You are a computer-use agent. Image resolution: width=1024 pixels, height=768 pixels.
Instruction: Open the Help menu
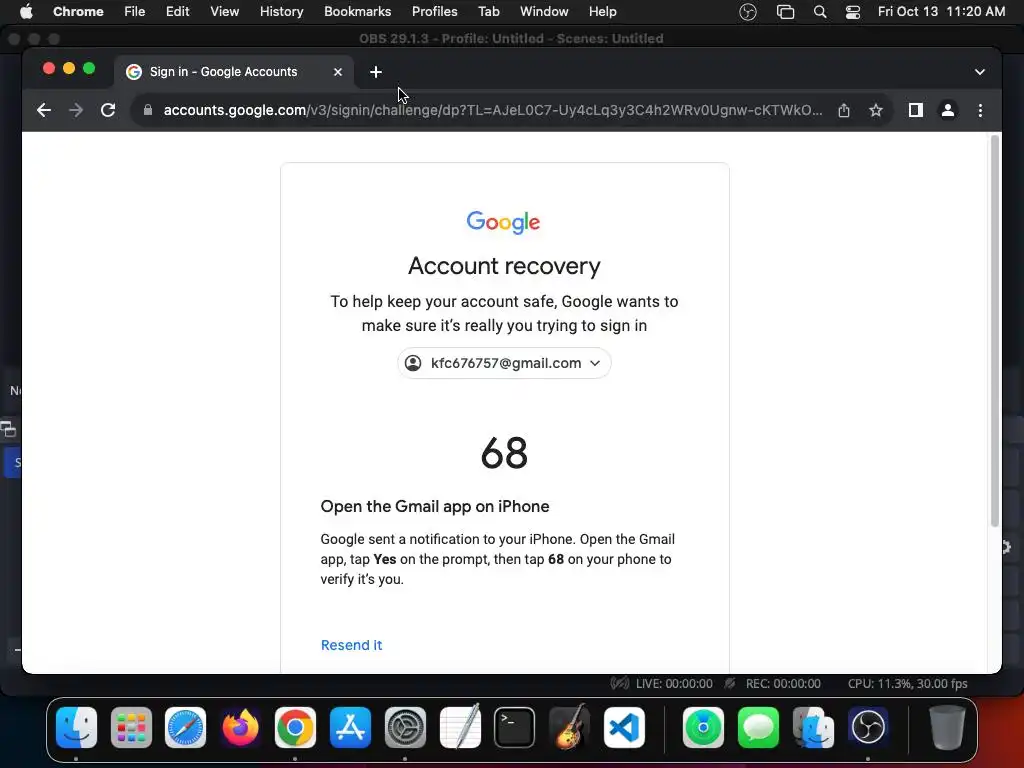point(602,12)
